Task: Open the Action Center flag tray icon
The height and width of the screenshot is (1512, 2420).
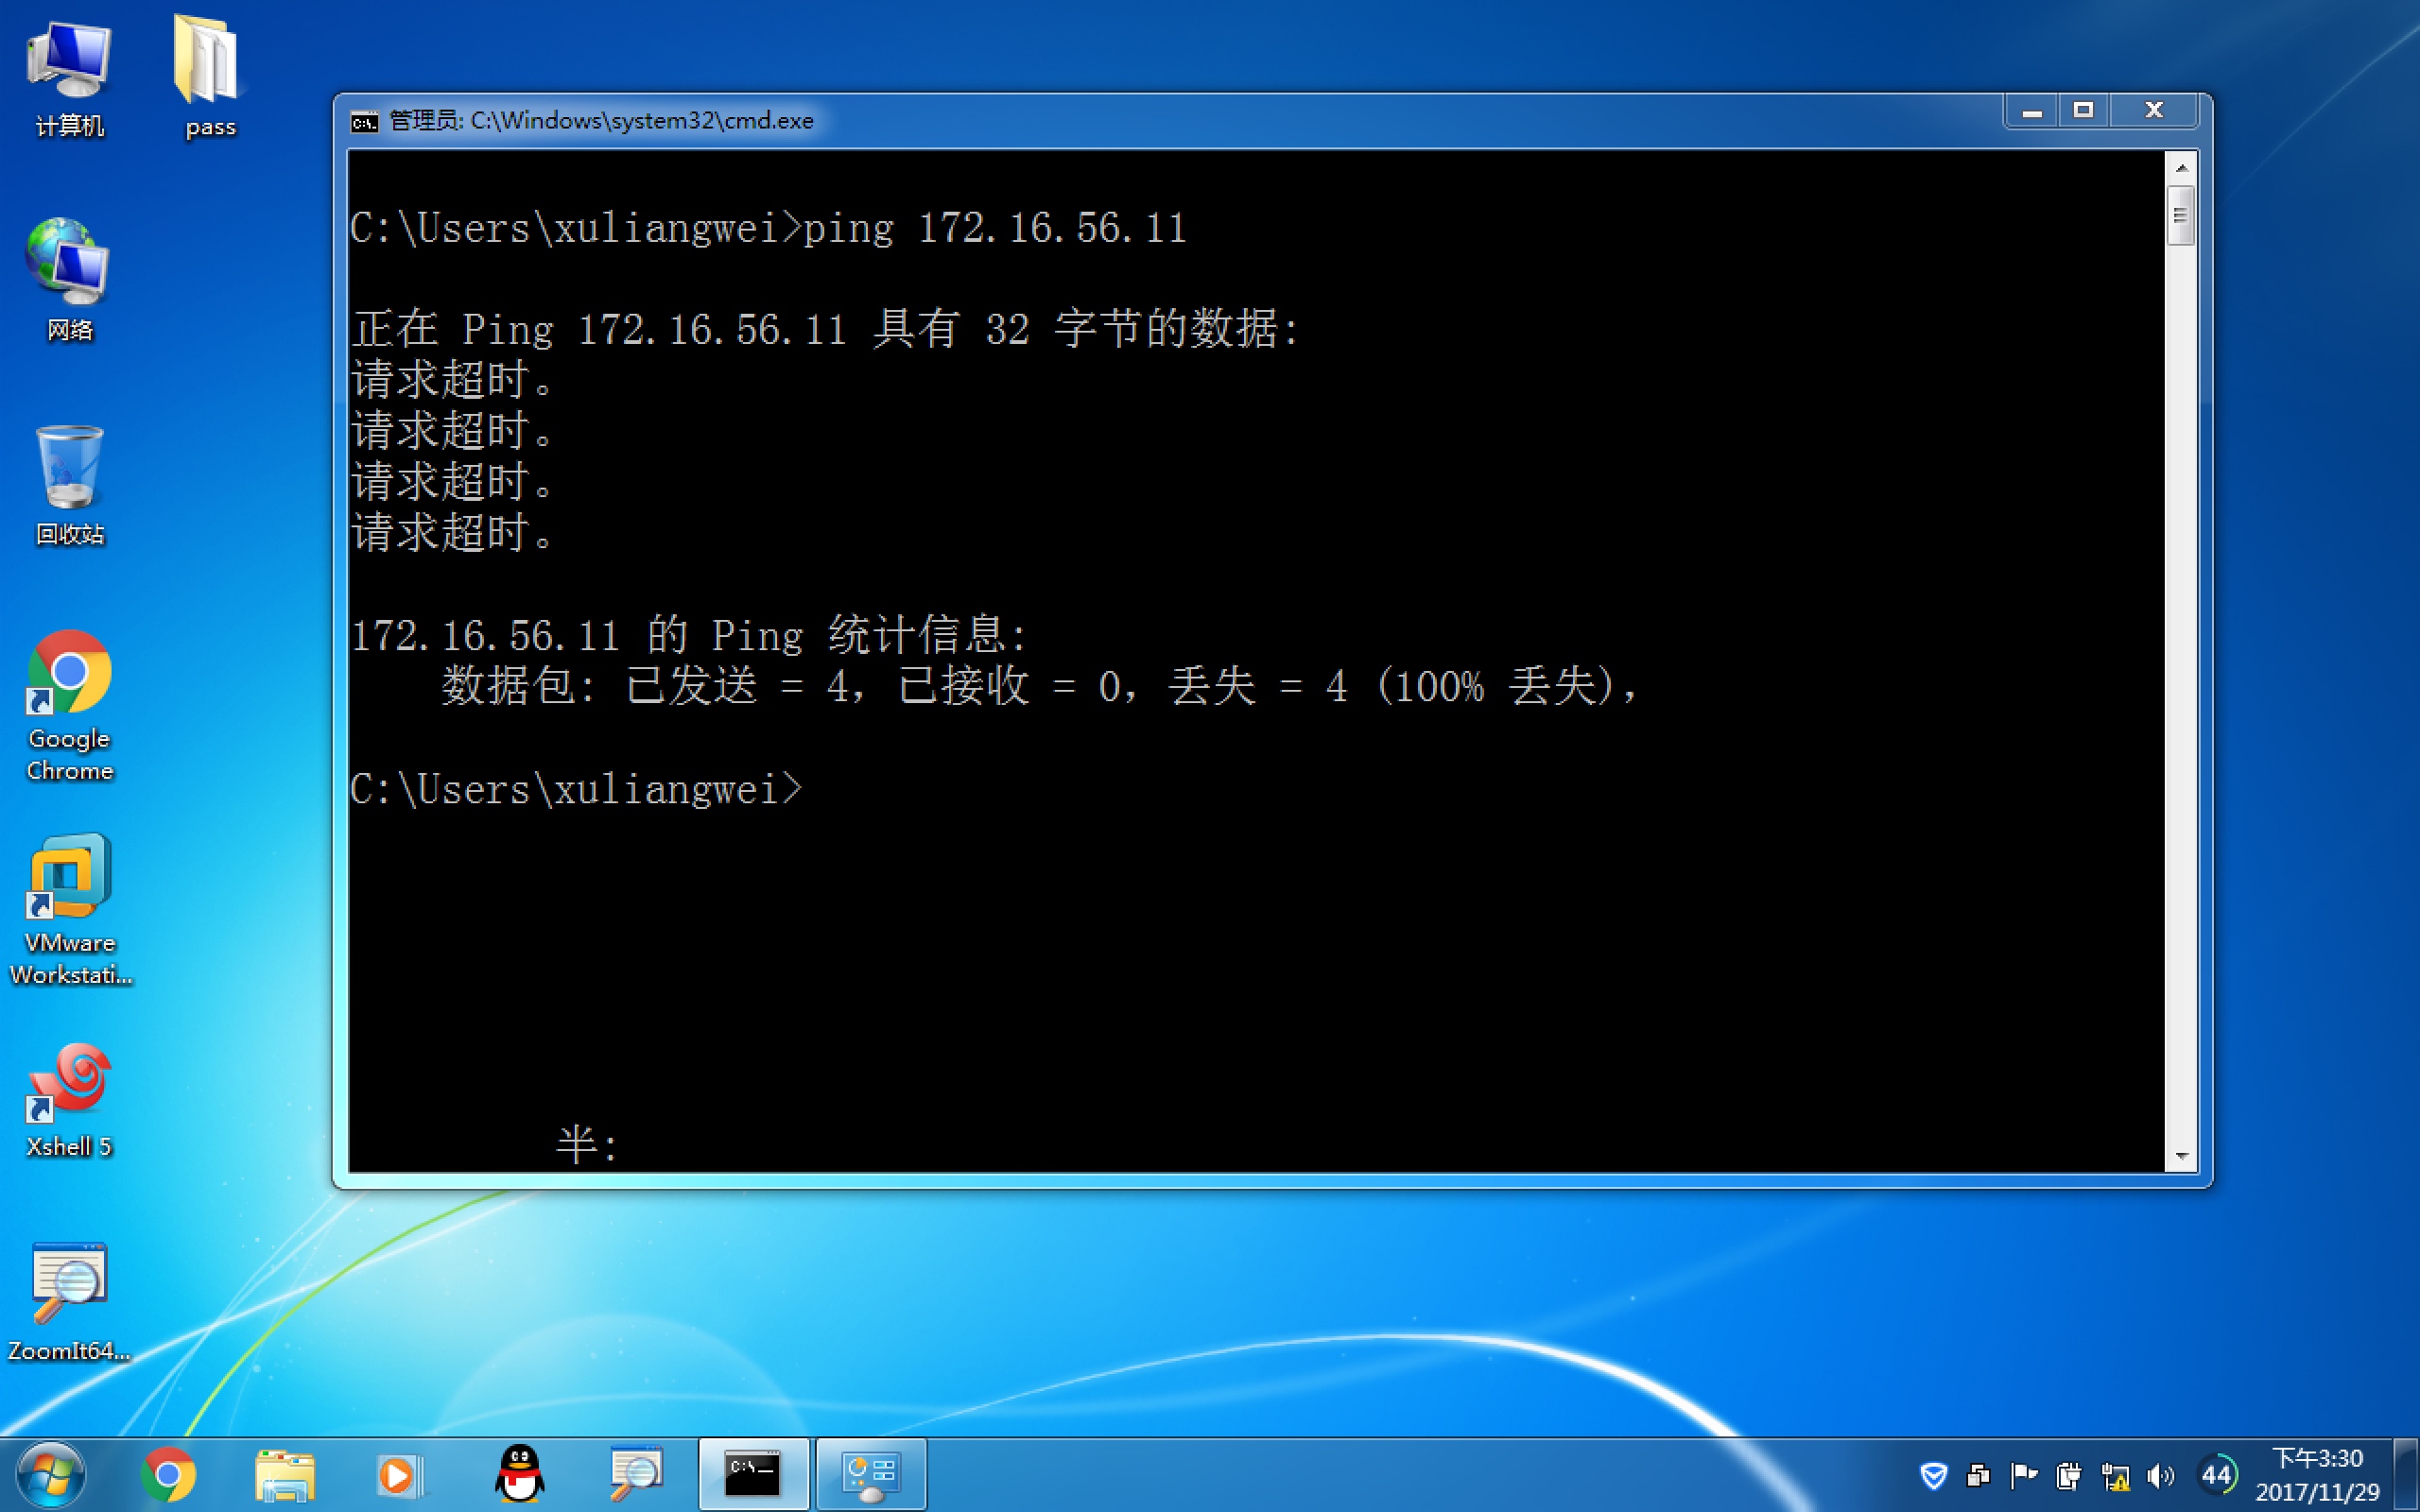Action: [x=2023, y=1475]
